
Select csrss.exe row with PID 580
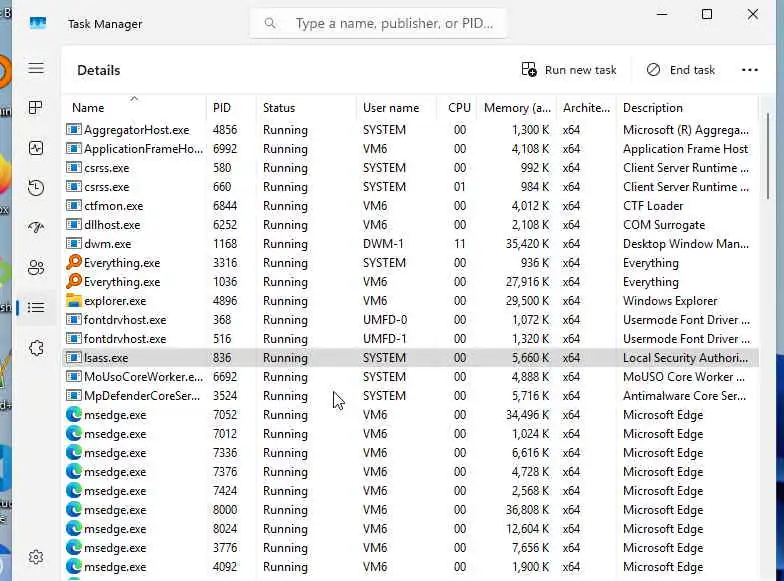pyautogui.click(x=410, y=168)
